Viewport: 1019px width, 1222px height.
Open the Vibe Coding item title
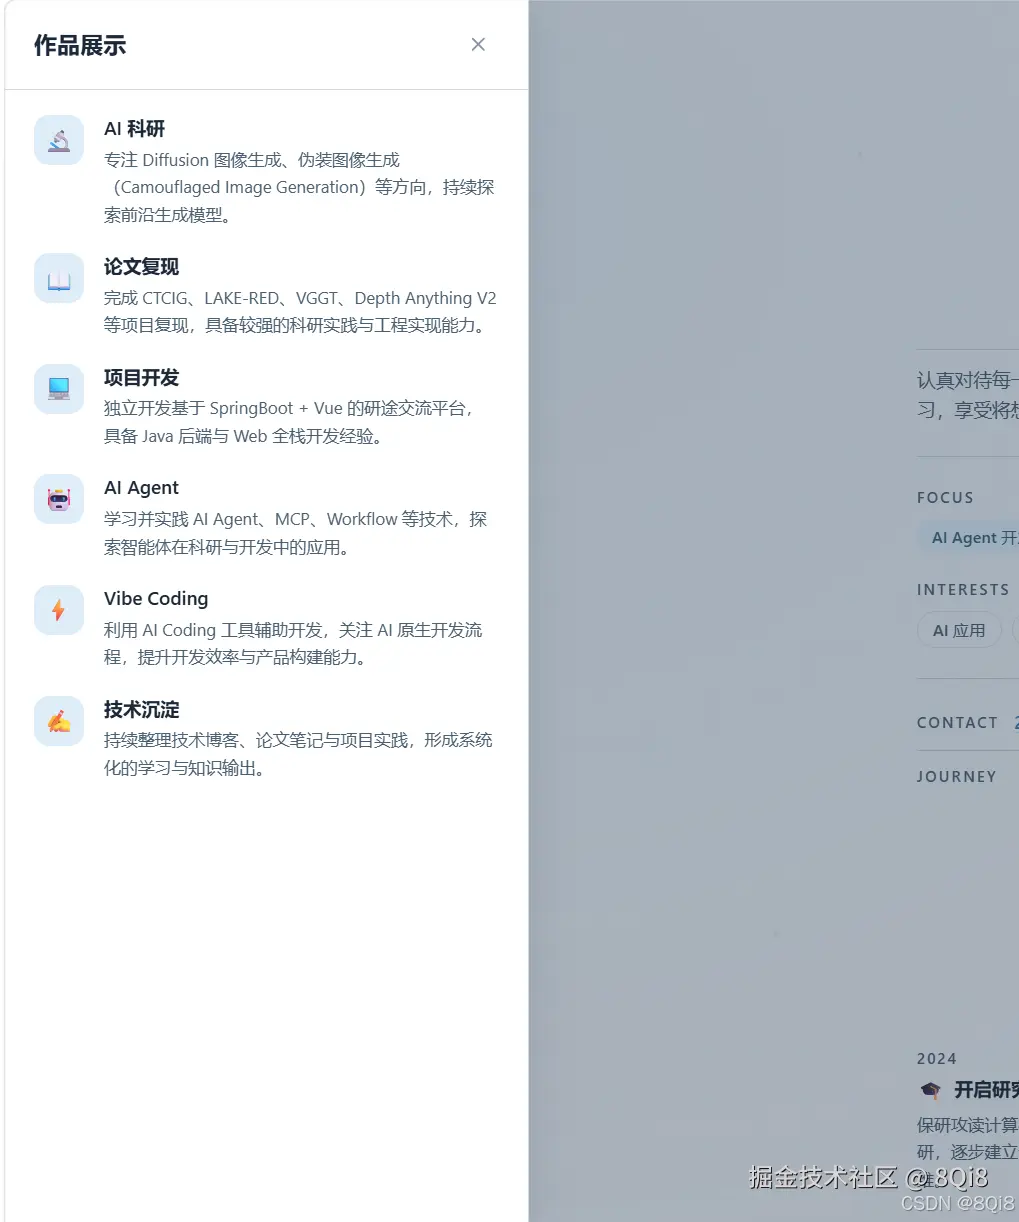tap(156, 599)
